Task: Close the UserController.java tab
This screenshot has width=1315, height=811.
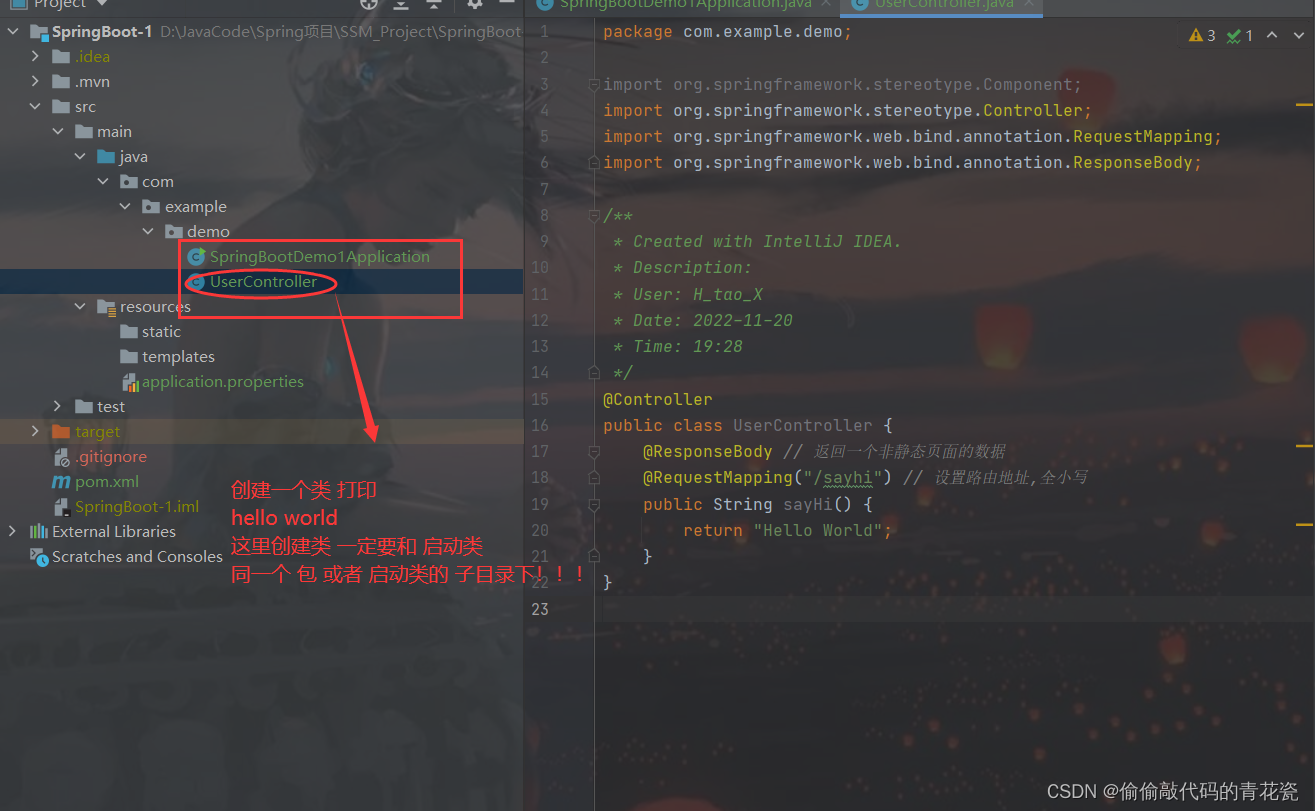Action: click(1030, 5)
